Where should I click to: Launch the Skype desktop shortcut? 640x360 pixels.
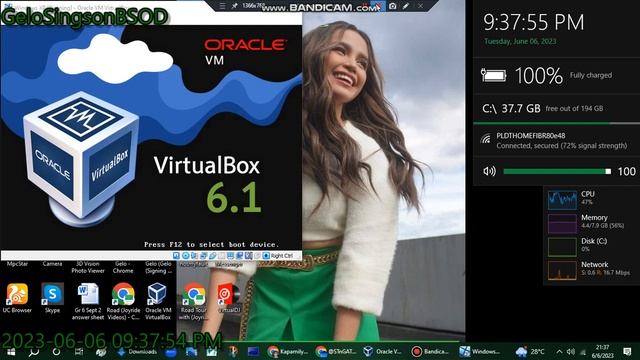pos(52,298)
